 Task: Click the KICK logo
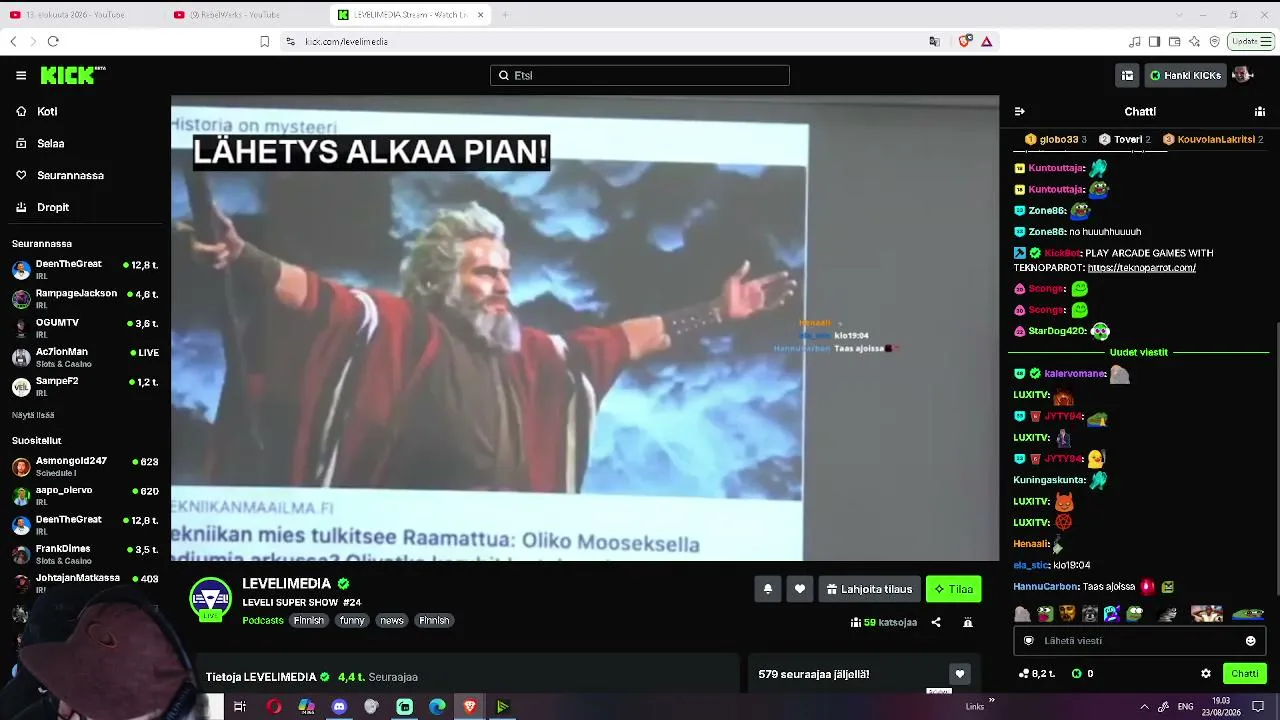pos(72,75)
